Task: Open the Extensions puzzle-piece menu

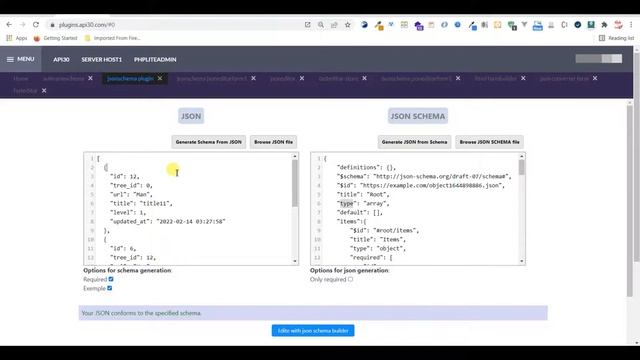Action: (604, 25)
